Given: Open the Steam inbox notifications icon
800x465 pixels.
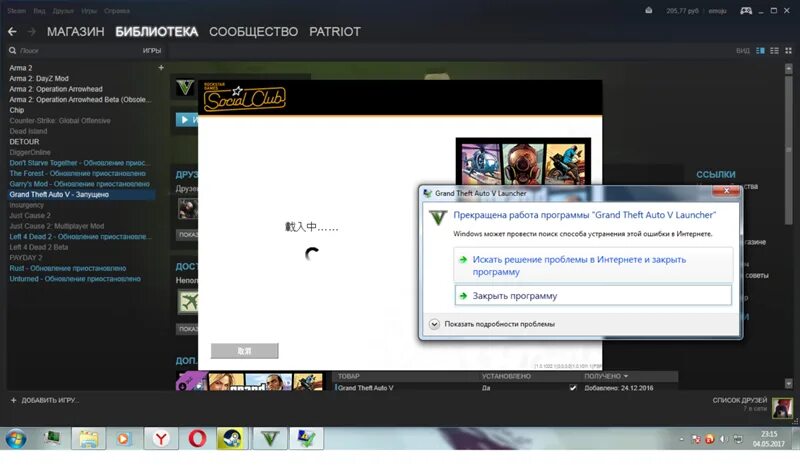Looking at the screenshot, I should (648, 11).
